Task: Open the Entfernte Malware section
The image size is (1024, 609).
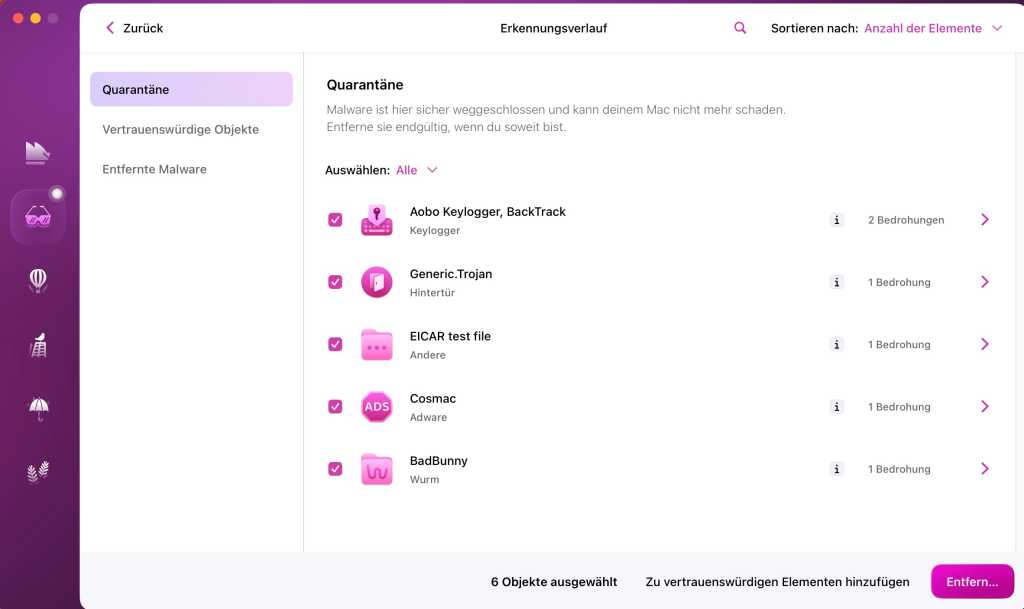Action: 154,169
